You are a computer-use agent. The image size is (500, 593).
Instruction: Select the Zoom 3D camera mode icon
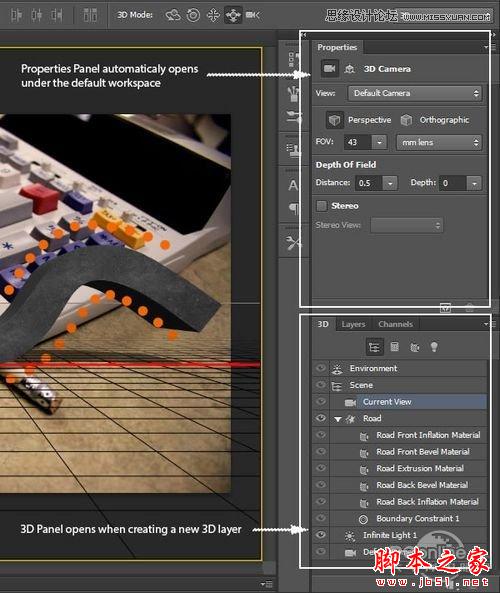click(253, 15)
